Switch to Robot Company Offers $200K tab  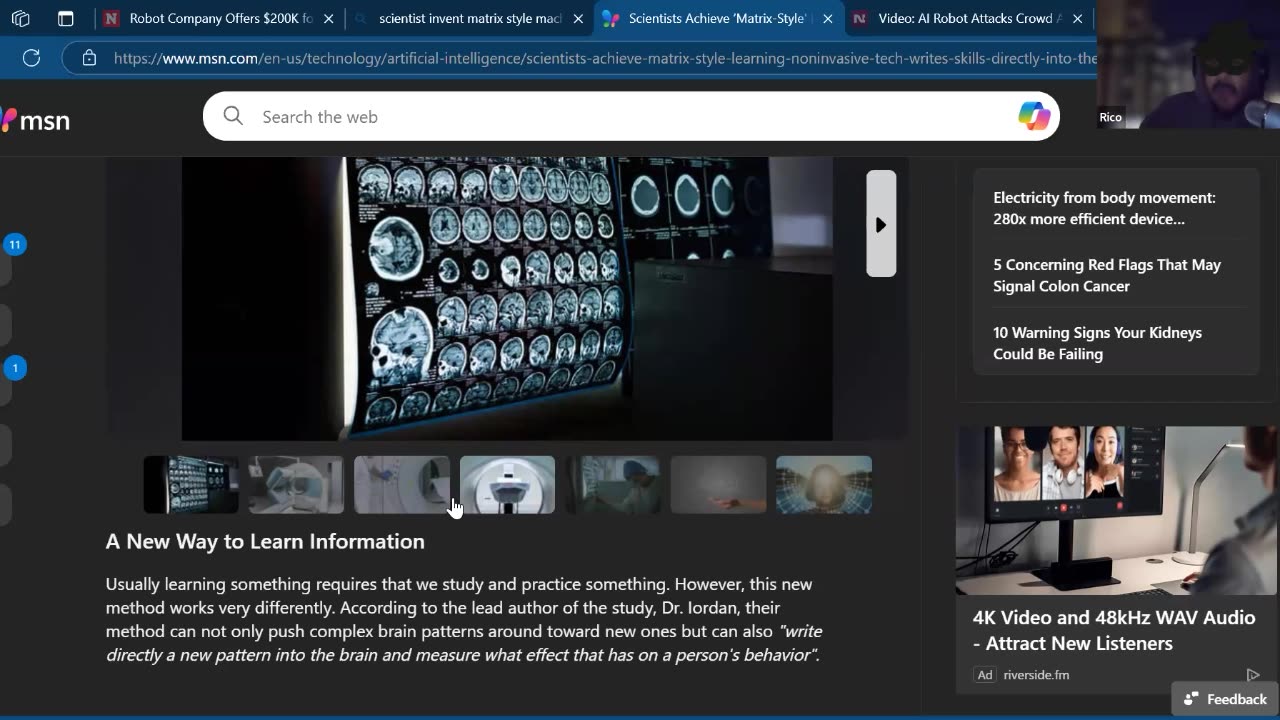[208, 18]
